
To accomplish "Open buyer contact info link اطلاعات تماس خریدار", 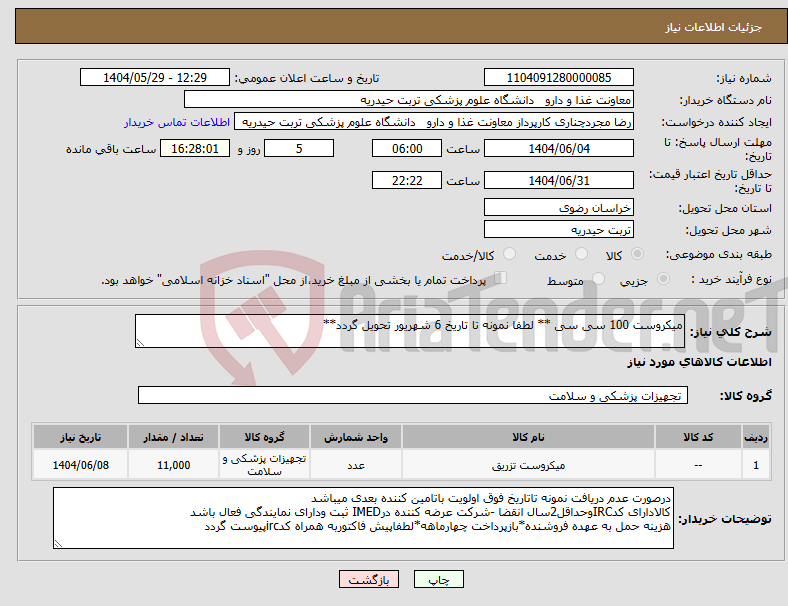I will click(x=177, y=122).
